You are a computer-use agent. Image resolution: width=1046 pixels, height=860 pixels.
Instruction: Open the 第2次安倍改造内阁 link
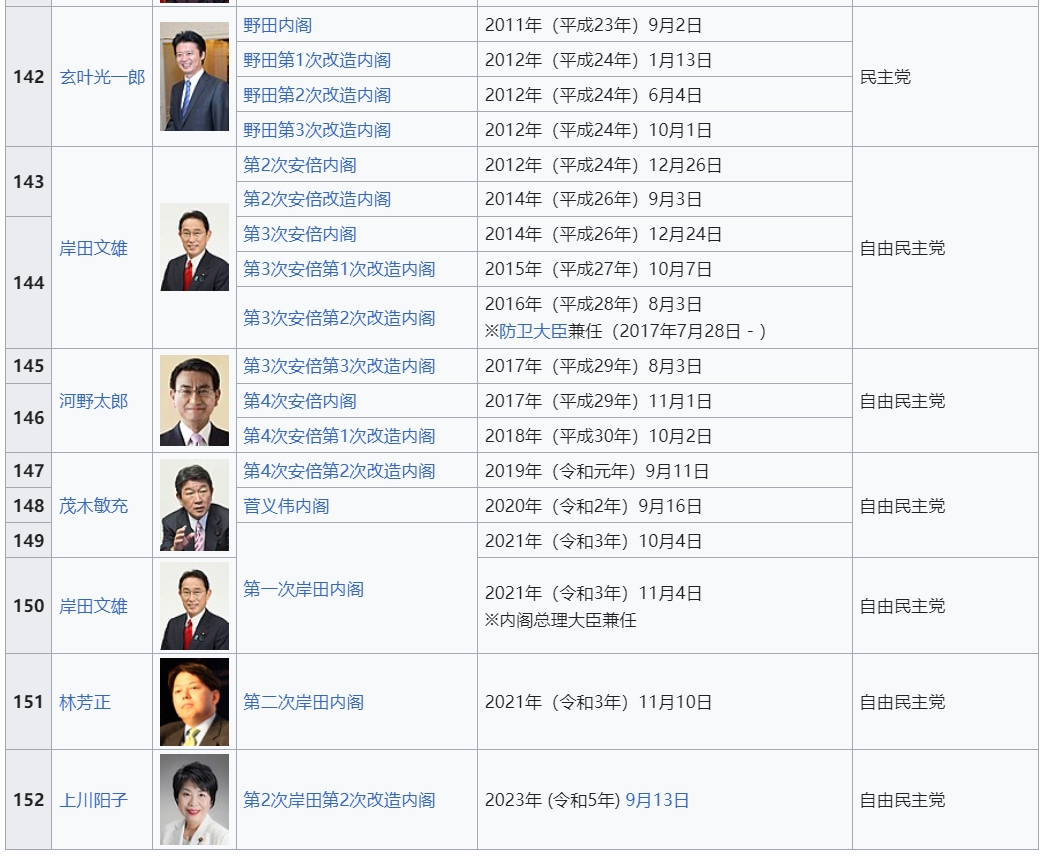click(x=317, y=199)
